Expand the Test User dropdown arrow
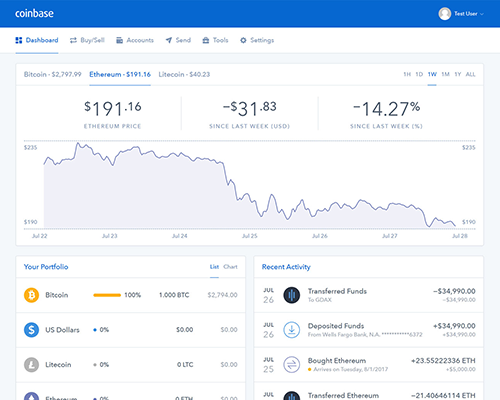Image resolution: width=500 pixels, height=400 pixels. click(x=482, y=14)
